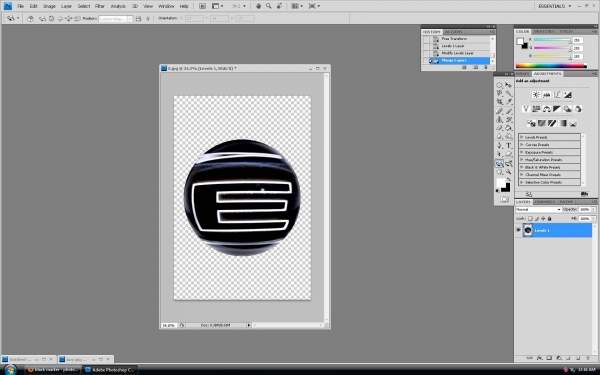Expand Levels Presets
The height and width of the screenshot is (375, 600).
tap(522, 137)
